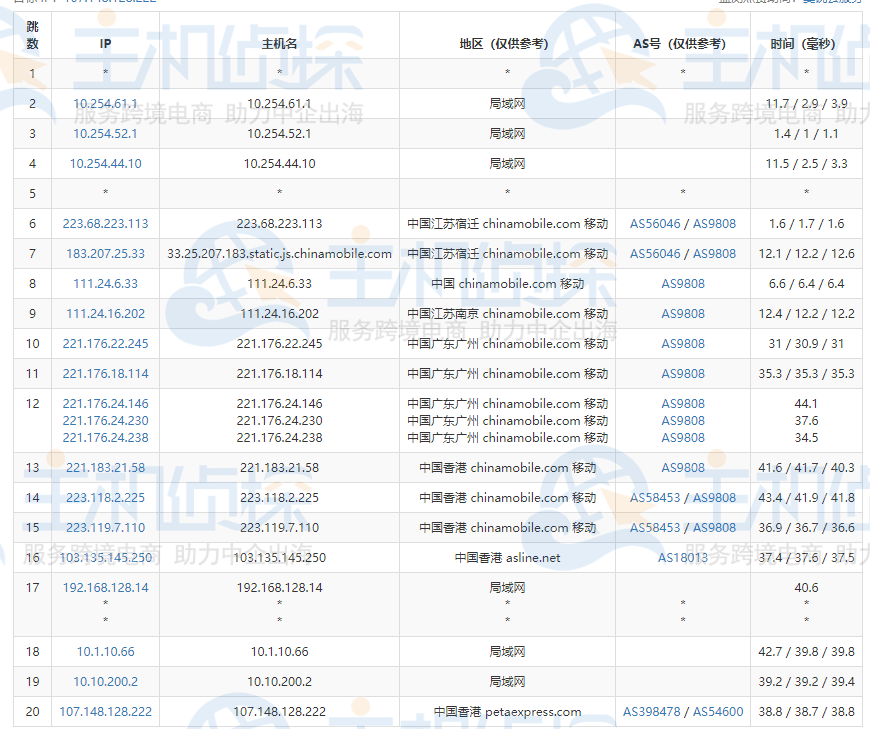Click the AS58453 link on hop 14
This screenshot has width=870, height=729.
tap(655, 497)
